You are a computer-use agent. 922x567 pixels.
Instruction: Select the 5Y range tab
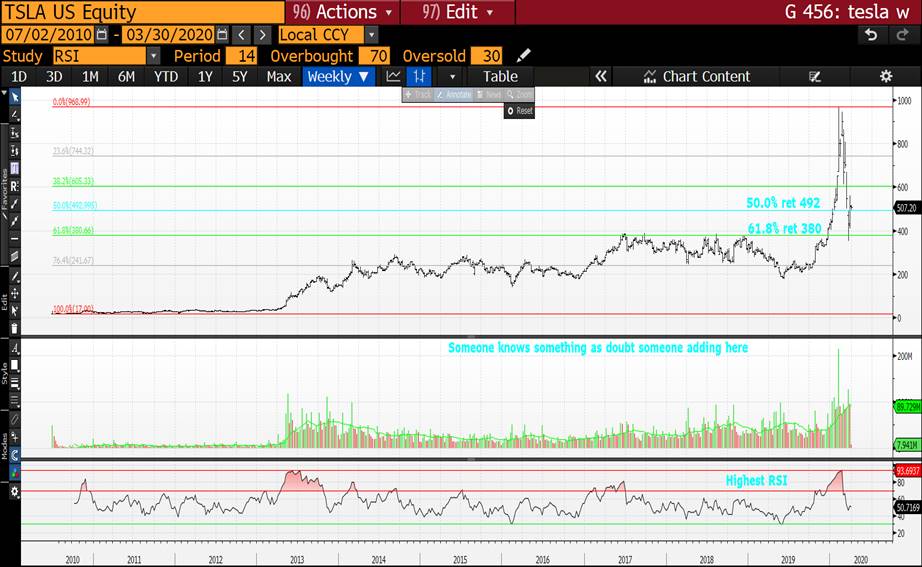coord(239,76)
